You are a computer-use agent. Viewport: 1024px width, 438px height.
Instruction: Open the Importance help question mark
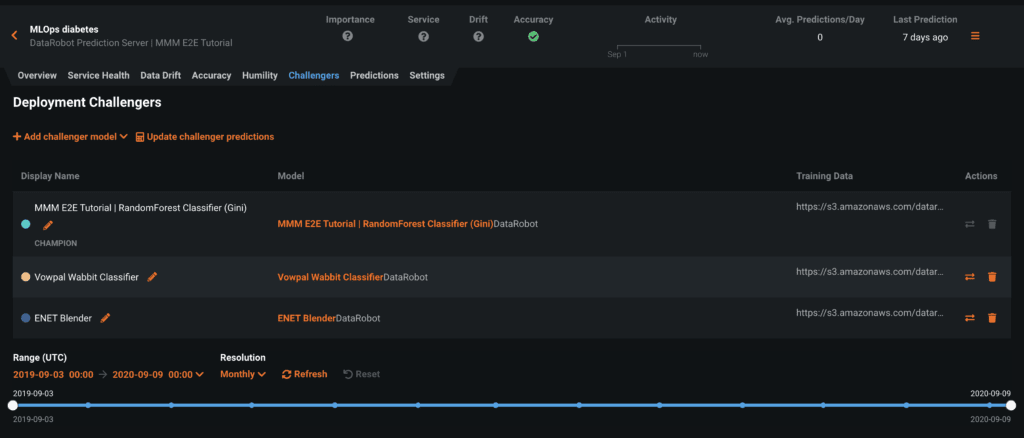click(x=347, y=37)
